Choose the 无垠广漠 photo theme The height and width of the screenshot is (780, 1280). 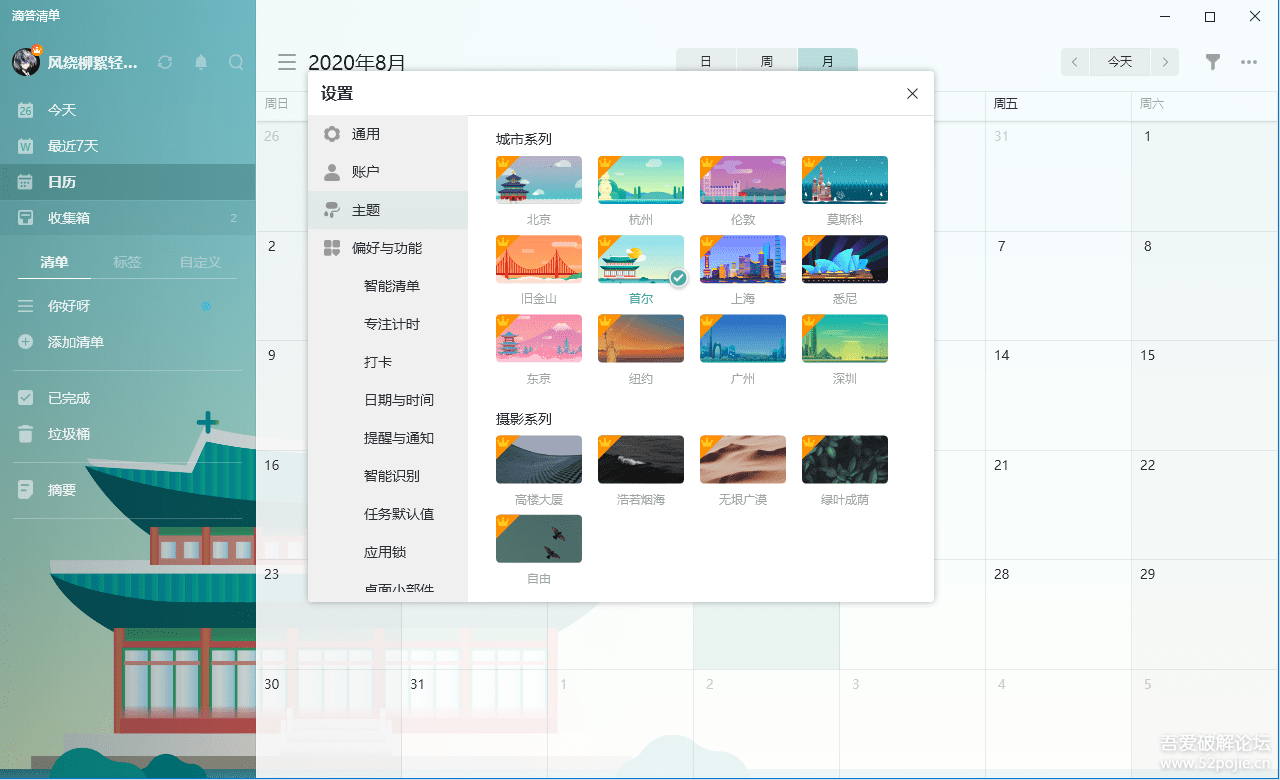(743, 459)
